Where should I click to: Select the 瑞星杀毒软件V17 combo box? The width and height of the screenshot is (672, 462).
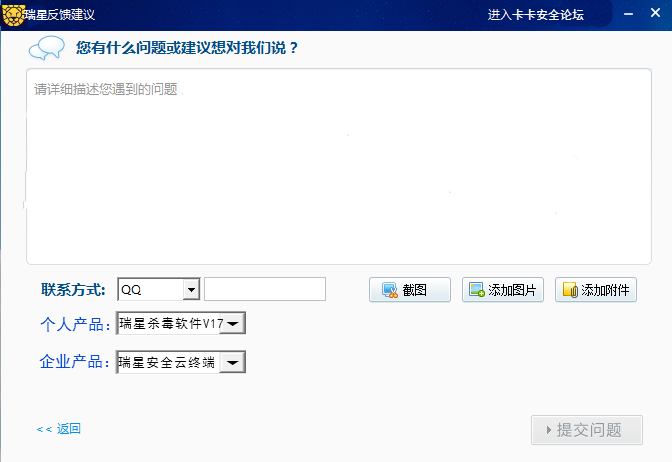180,323
